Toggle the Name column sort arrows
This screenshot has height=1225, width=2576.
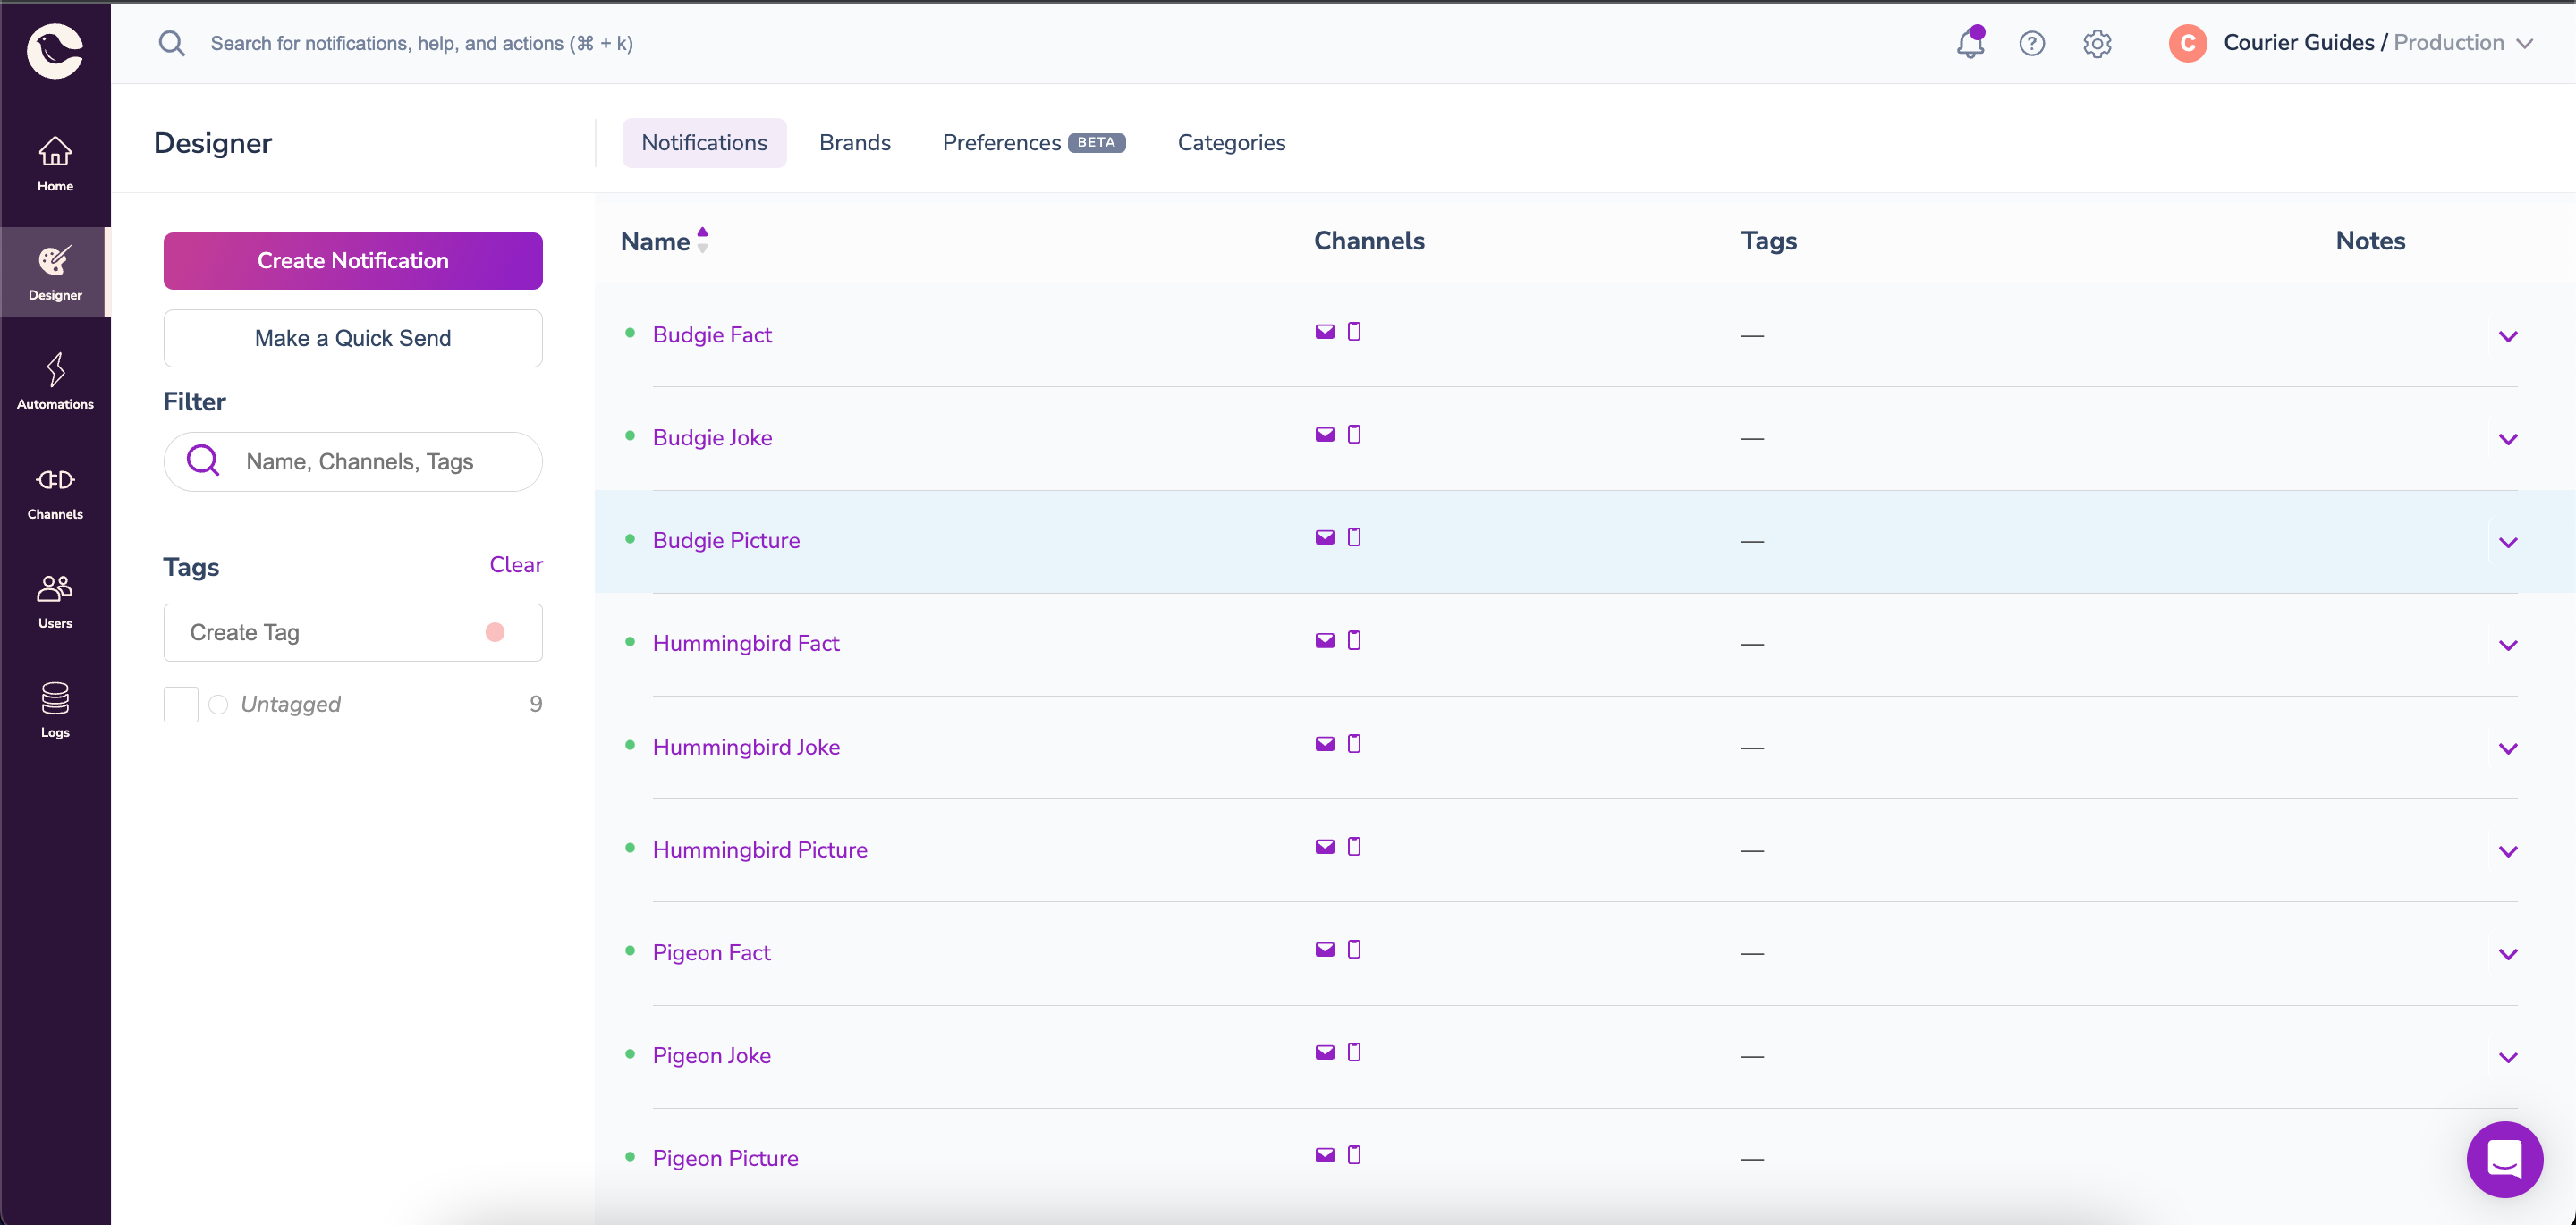coord(703,240)
